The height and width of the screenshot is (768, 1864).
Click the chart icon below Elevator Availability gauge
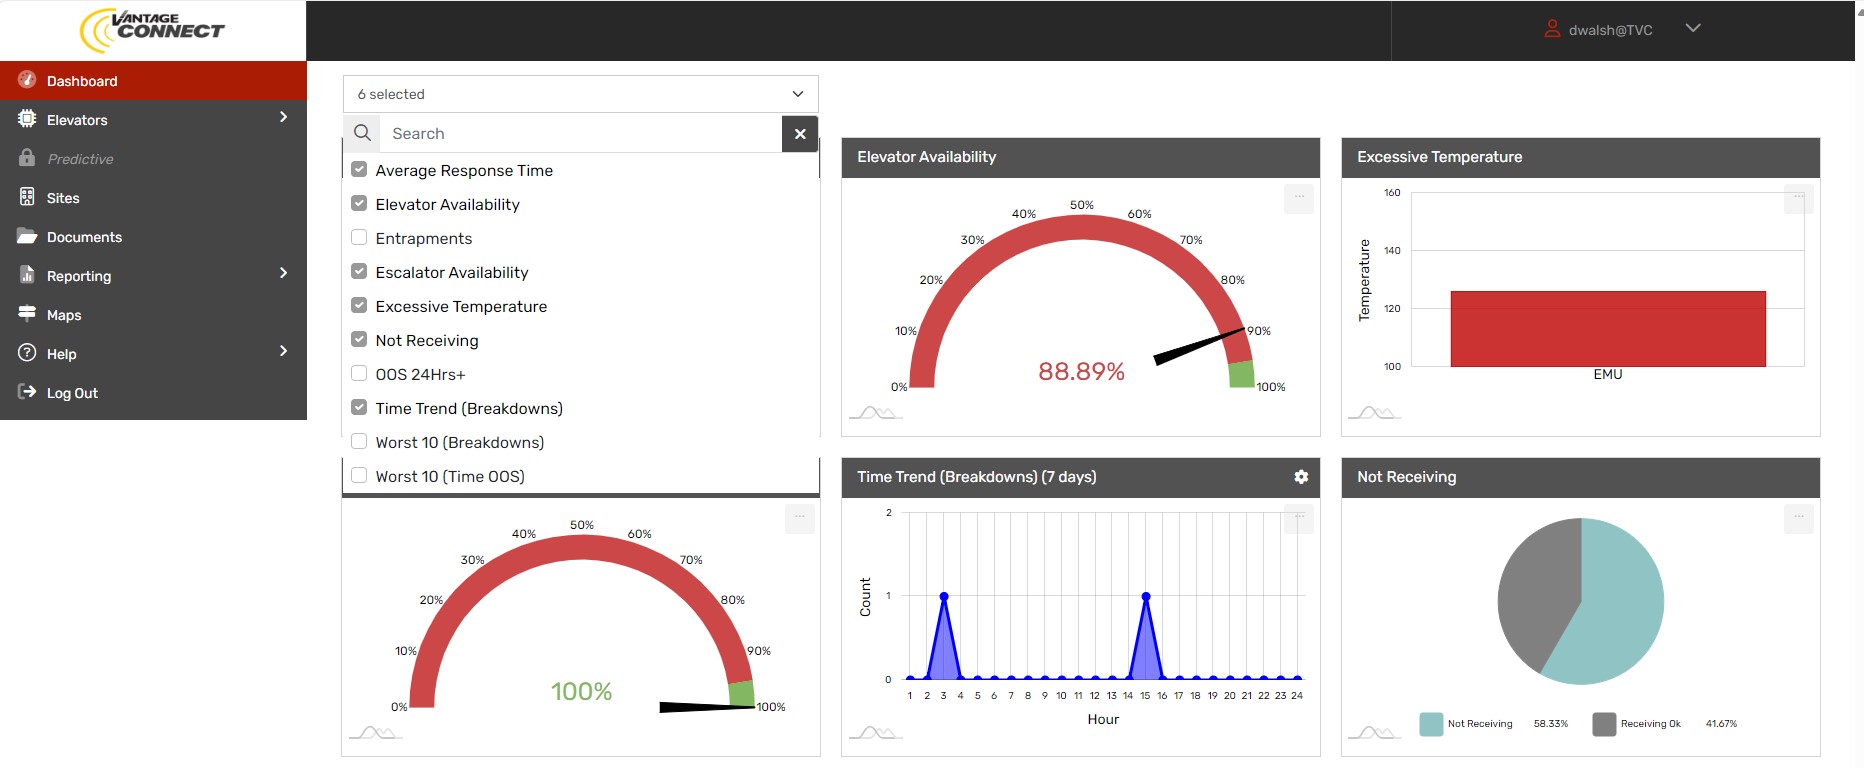[875, 413]
